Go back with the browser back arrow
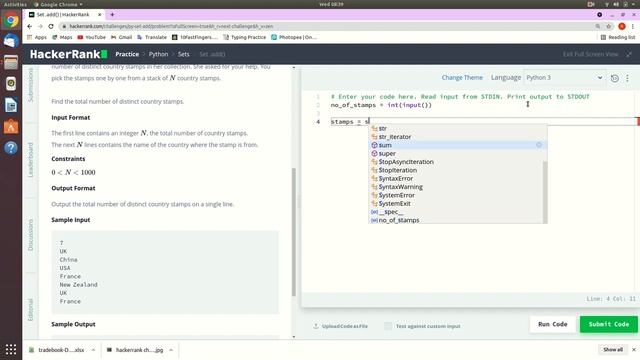This screenshot has height=360, width=640. pyautogui.click(x=29, y=26)
